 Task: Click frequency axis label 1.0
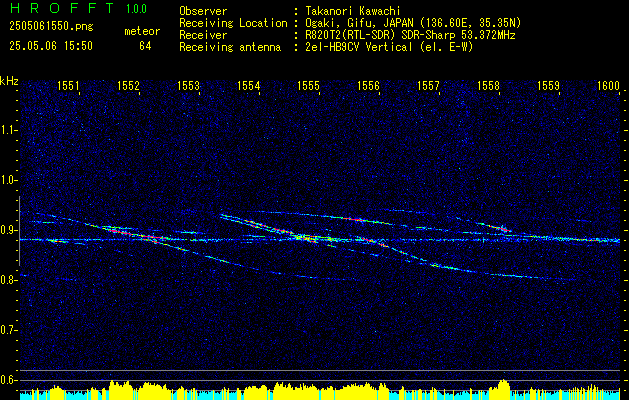tap(7, 180)
